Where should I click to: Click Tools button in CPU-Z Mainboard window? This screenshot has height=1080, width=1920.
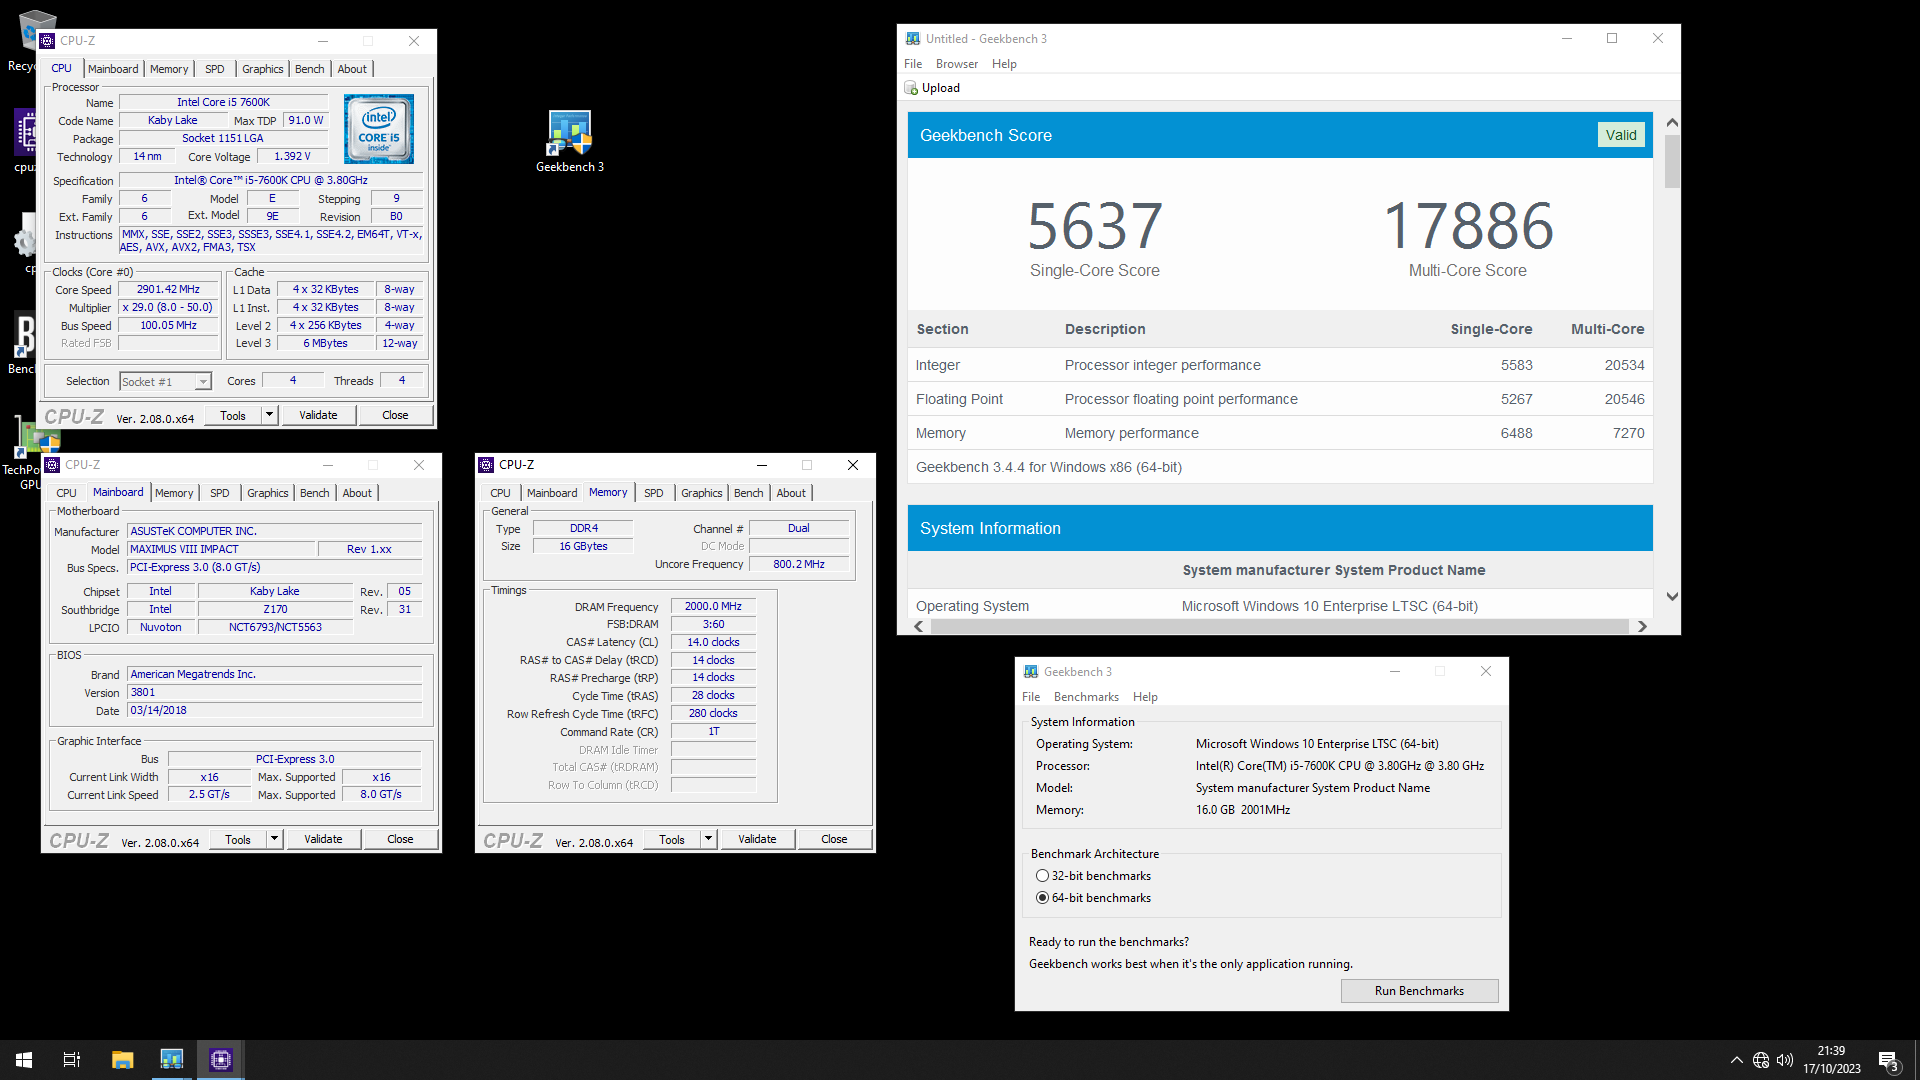click(238, 839)
